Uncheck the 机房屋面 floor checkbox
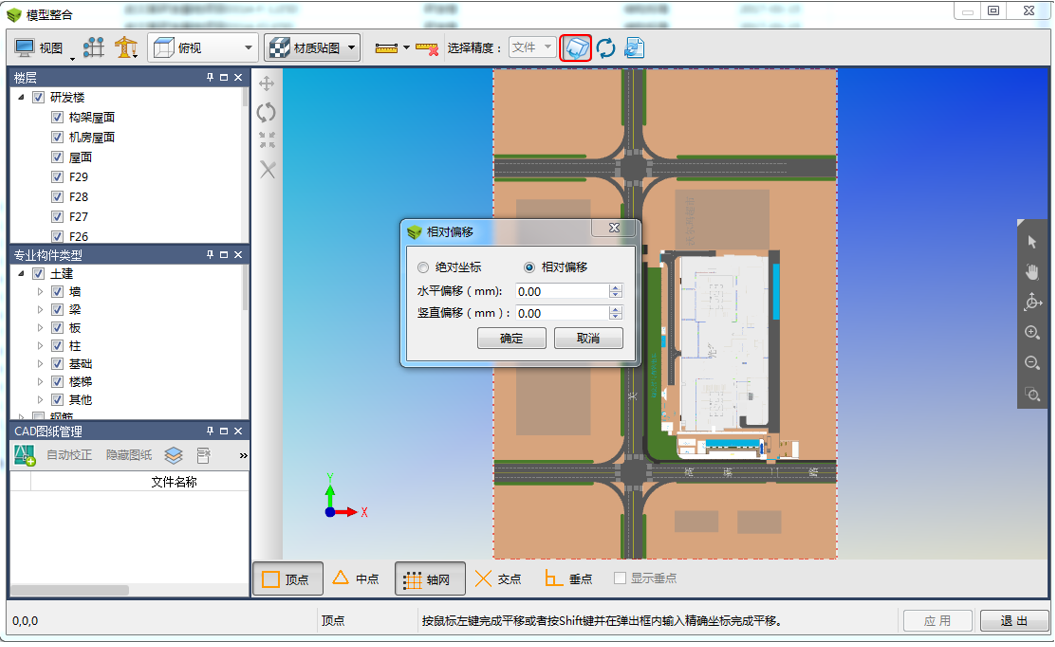 (57, 137)
